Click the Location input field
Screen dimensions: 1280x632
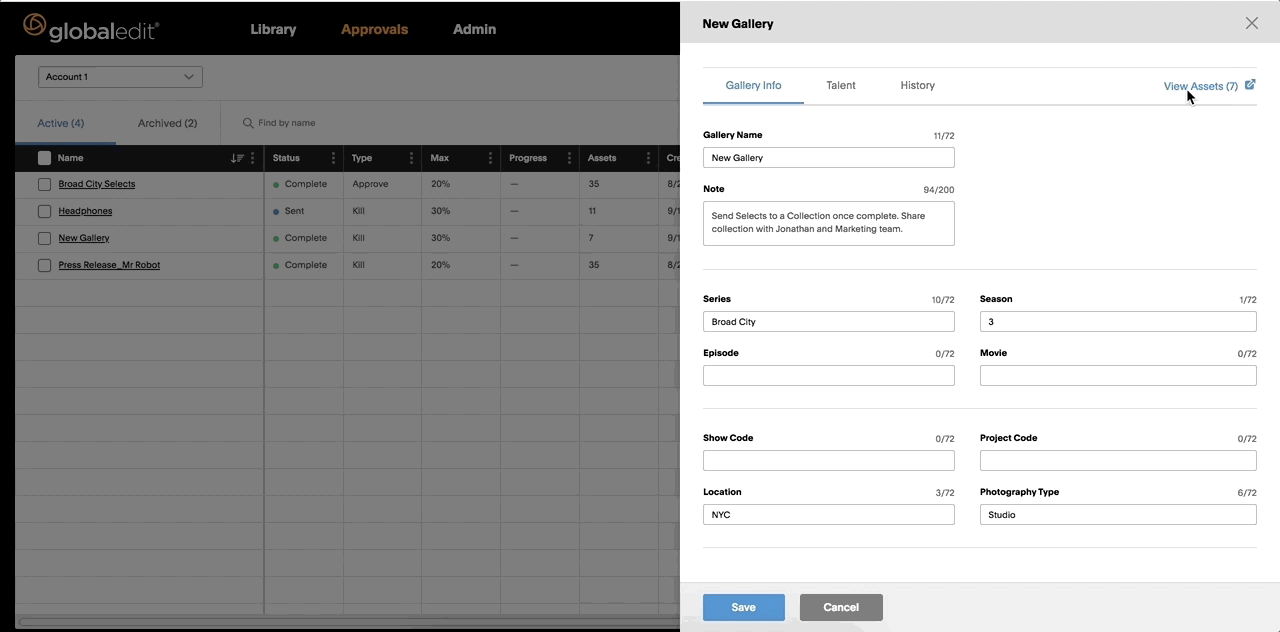(x=829, y=514)
